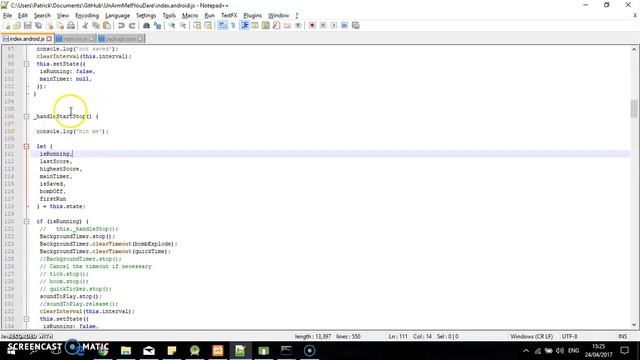Toggle the indent guide icon
This screenshot has height=360, width=640.
pyautogui.click(x=244, y=26)
